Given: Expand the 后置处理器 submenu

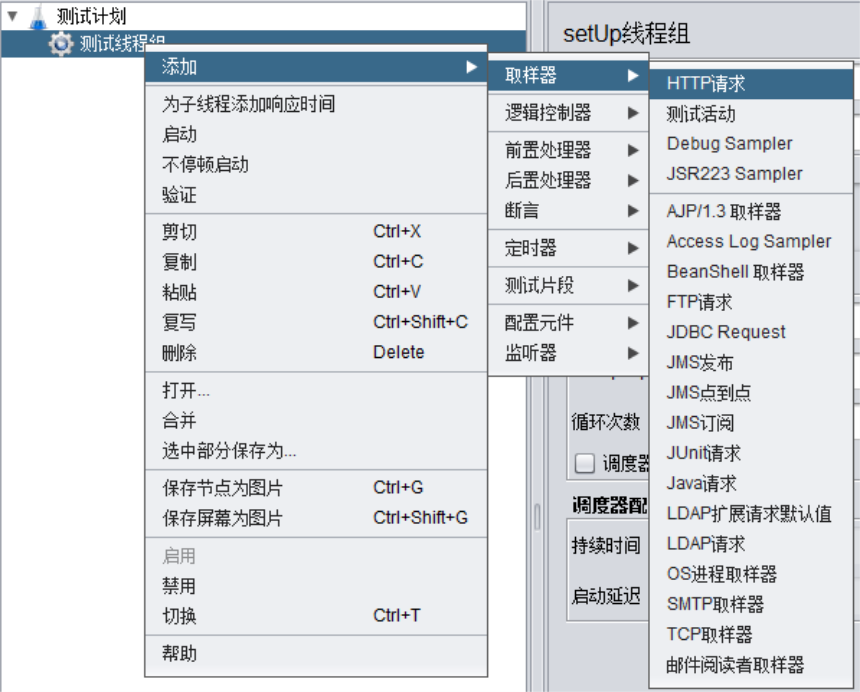Looking at the screenshot, I should 568,180.
